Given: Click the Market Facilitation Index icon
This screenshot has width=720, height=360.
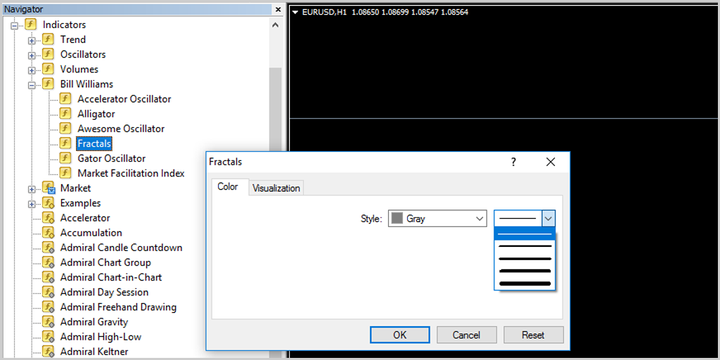Looking at the screenshot, I should (x=66, y=173).
